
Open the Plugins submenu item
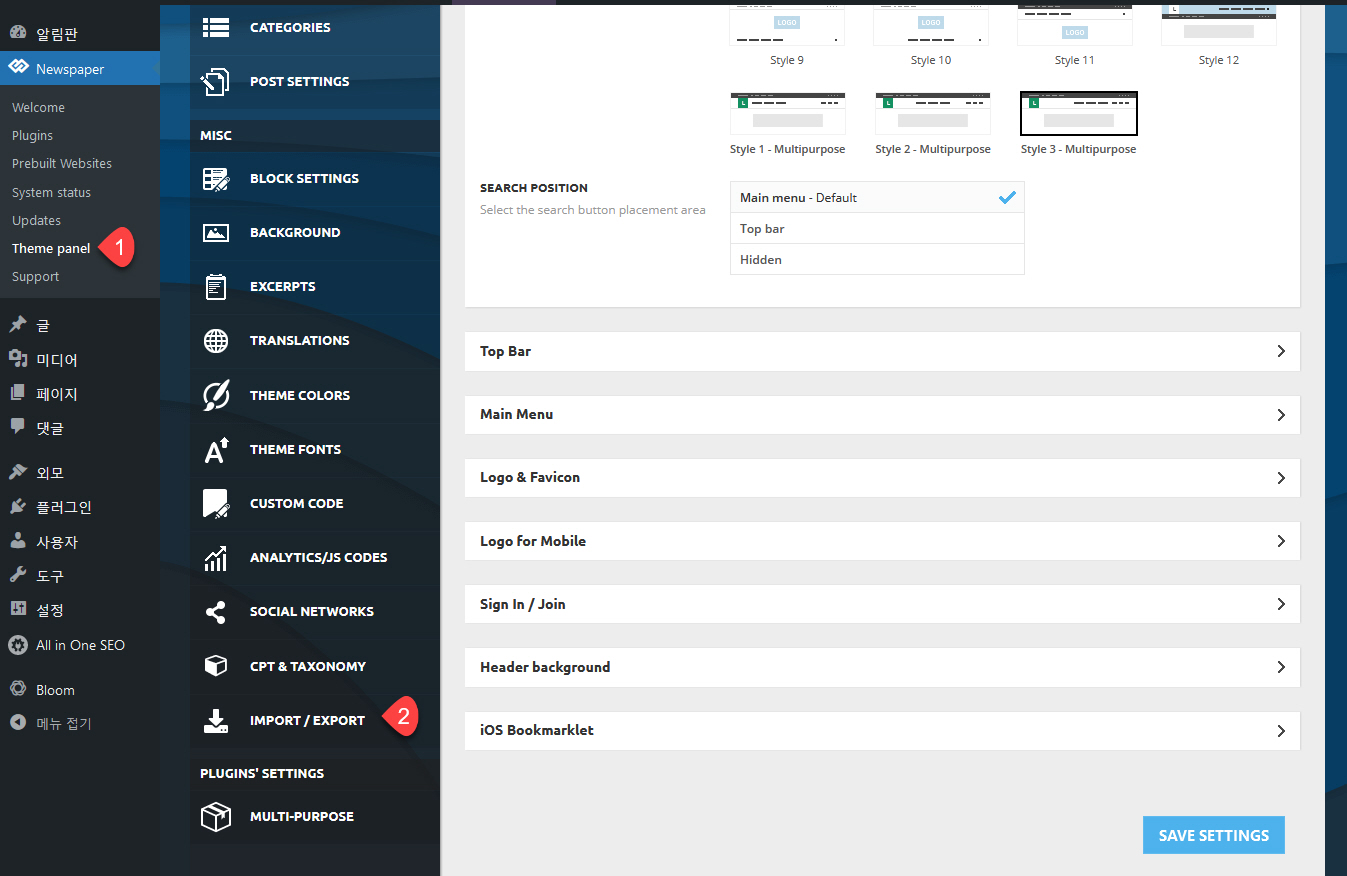point(32,135)
